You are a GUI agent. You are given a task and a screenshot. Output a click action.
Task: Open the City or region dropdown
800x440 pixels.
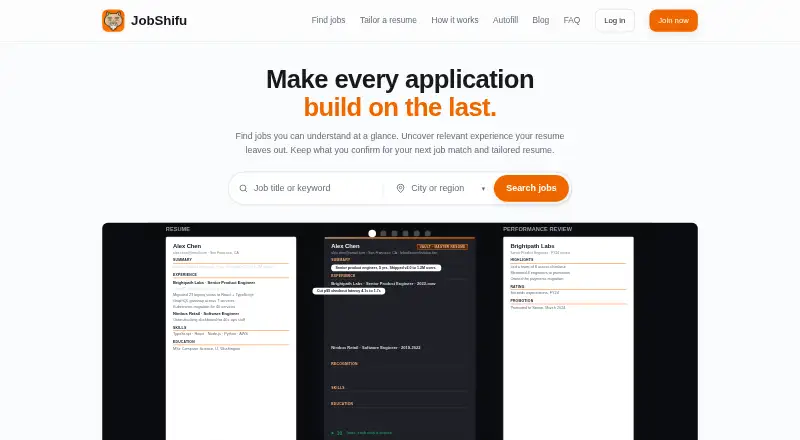coord(441,188)
